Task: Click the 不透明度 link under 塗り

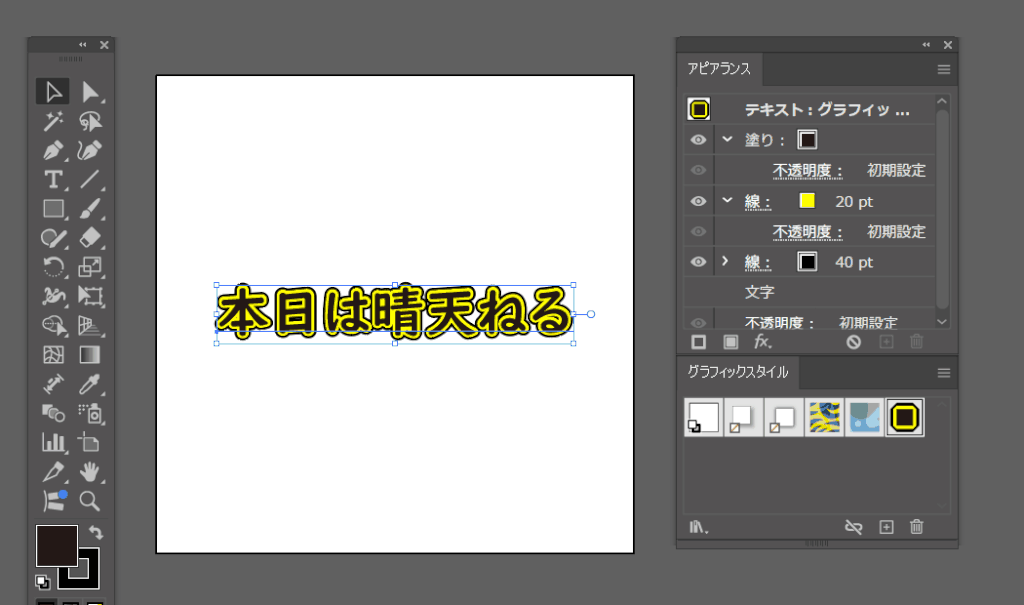Action: (x=807, y=171)
